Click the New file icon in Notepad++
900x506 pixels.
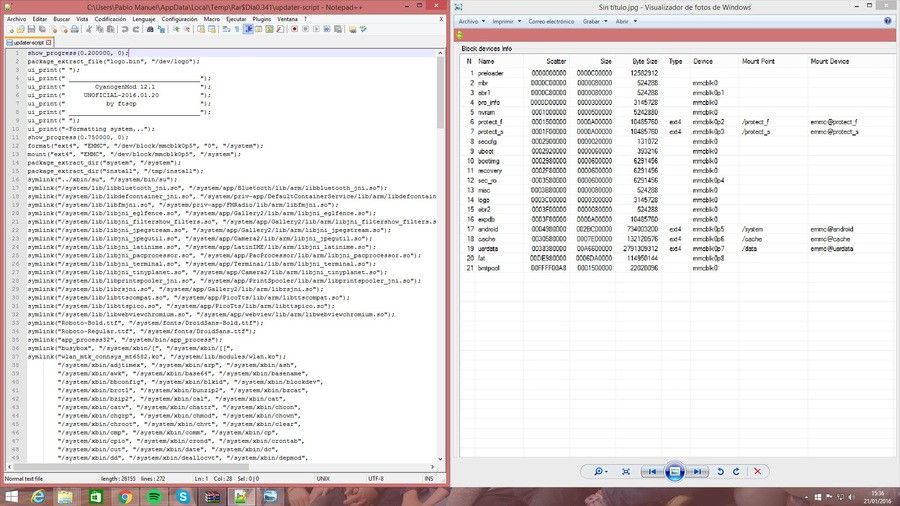point(11,29)
